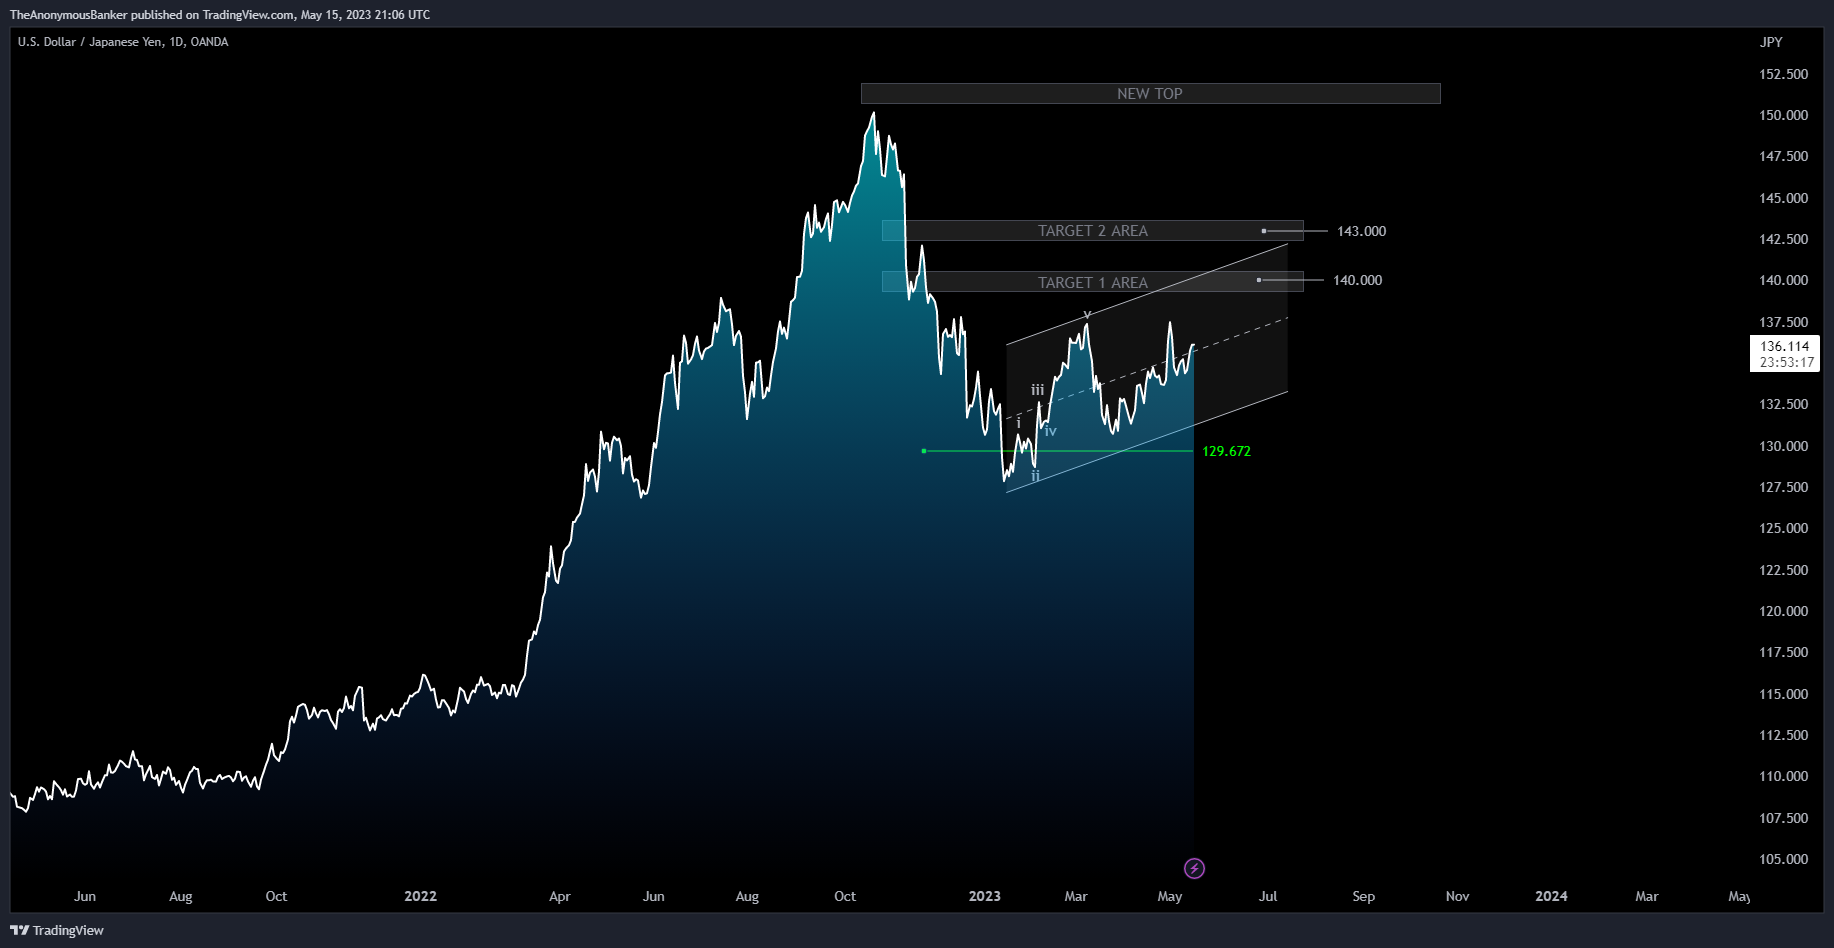Click the TradingView logo at bottom left
The image size is (1834, 948).
click(57, 930)
